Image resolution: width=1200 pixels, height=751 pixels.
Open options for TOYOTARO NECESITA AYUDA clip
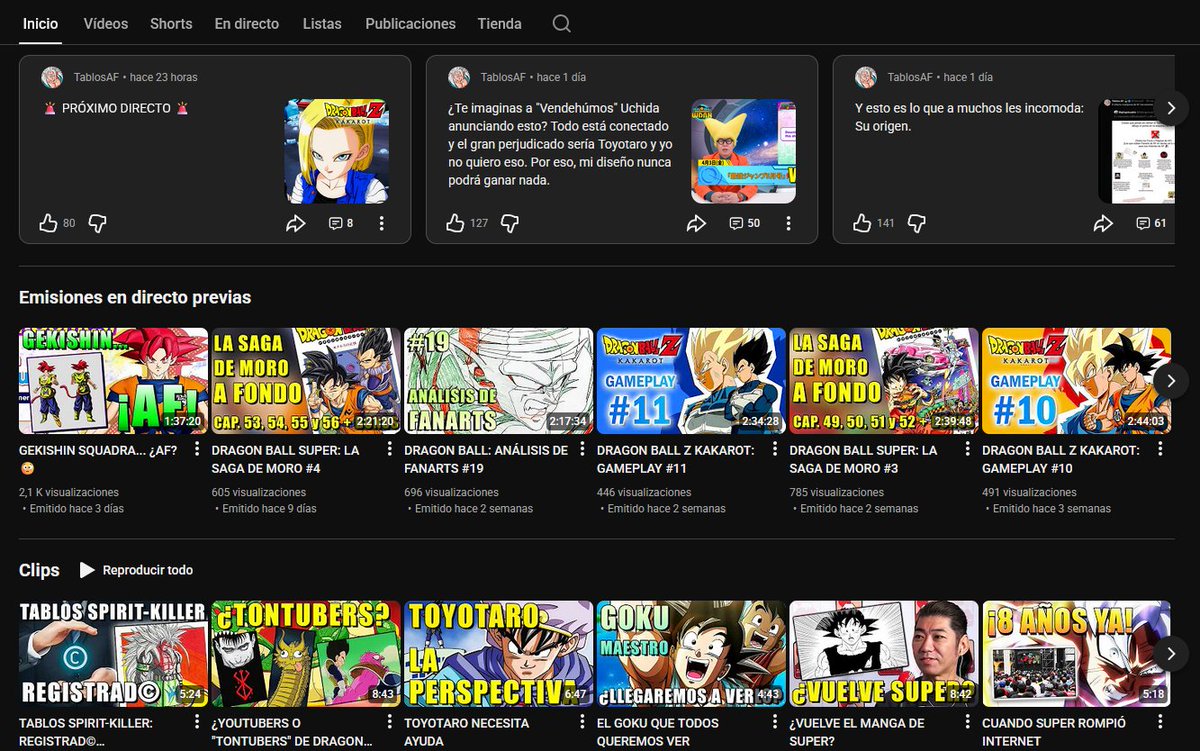click(582, 722)
